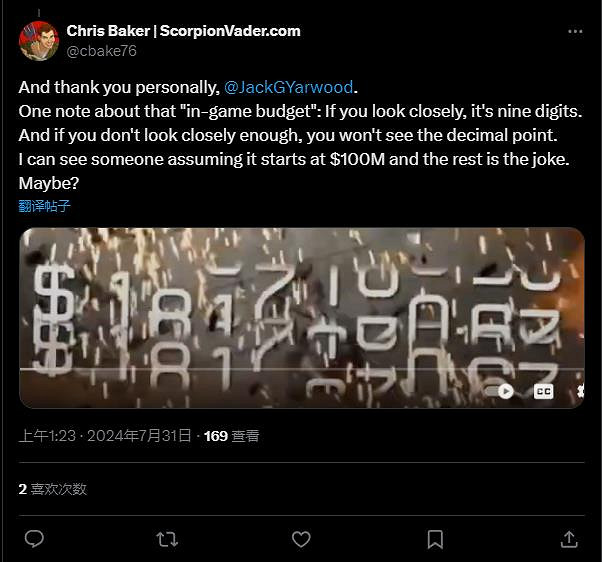This screenshot has height=562, width=602.
Task: Open the share upload icon
Action: (x=569, y=539)
